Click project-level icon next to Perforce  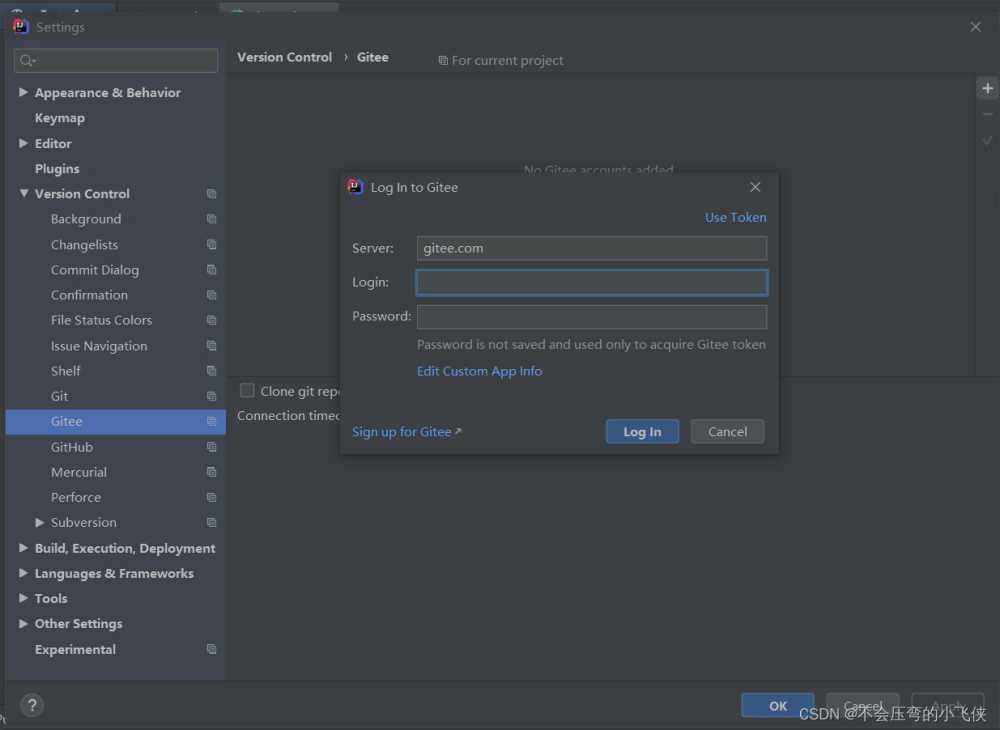[212, 498]
